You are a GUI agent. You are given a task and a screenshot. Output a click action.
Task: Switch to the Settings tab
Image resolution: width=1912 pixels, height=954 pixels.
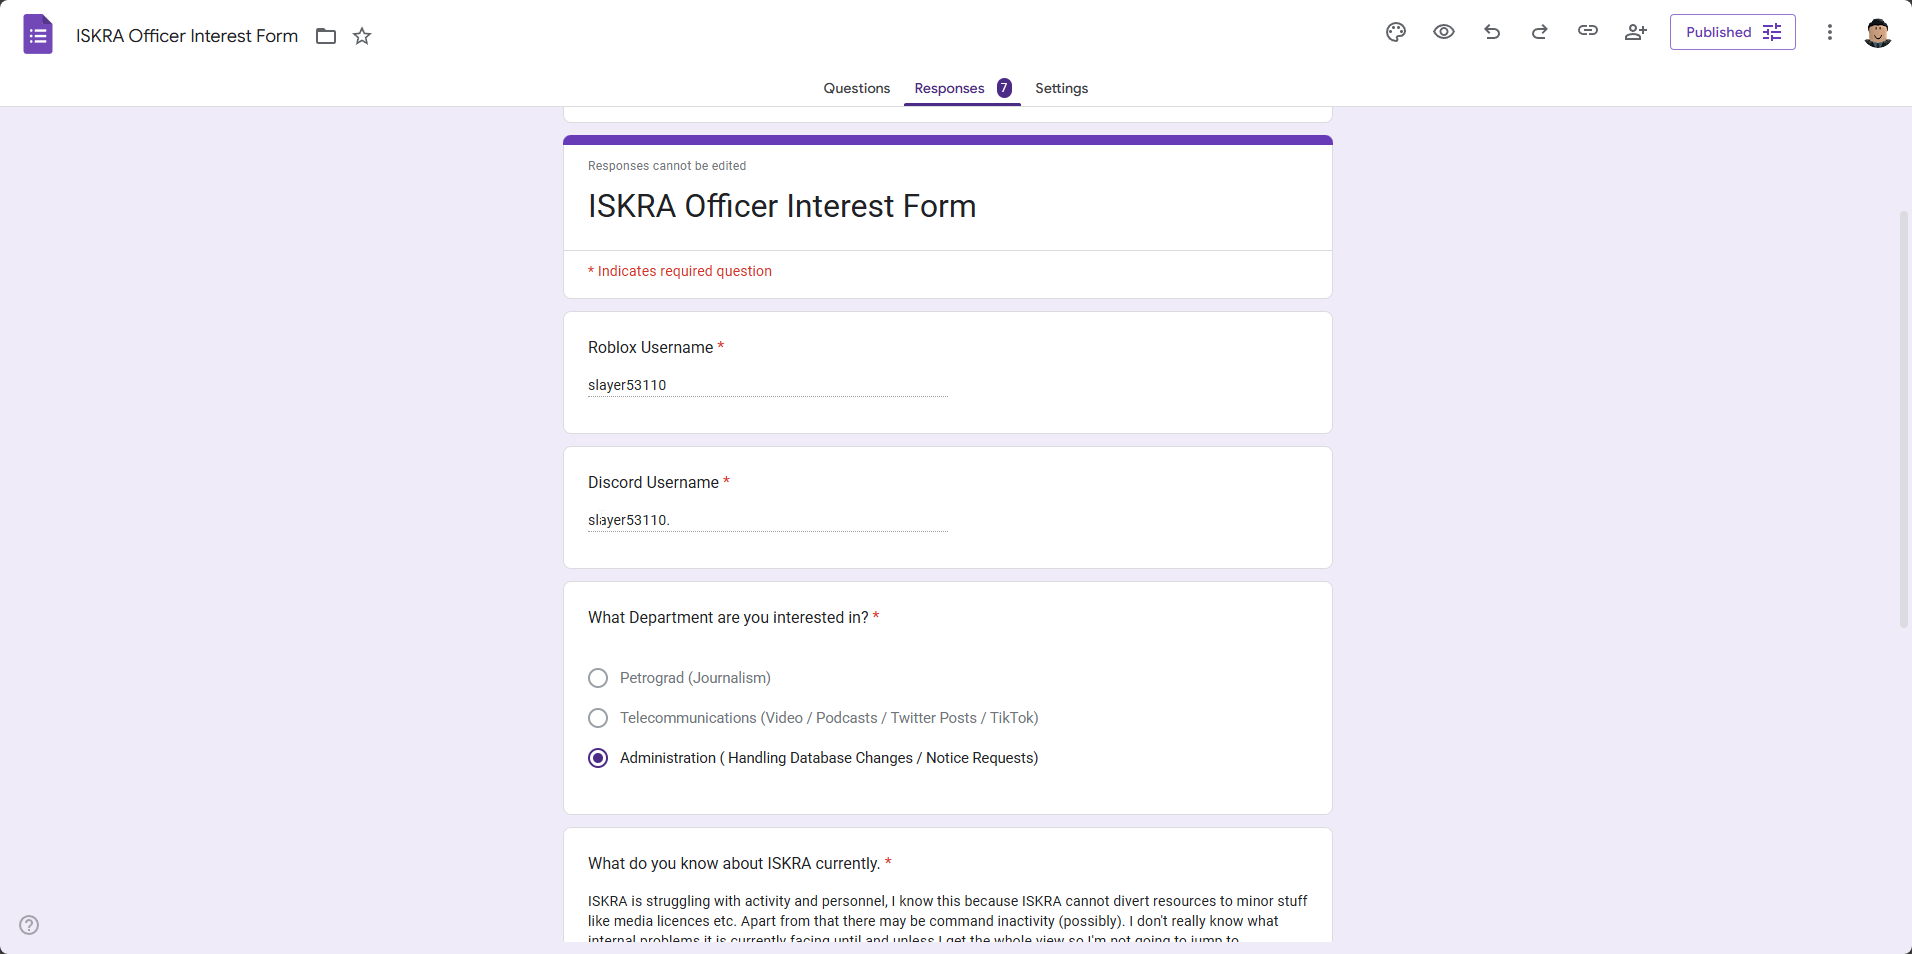tap(1062, 88)
